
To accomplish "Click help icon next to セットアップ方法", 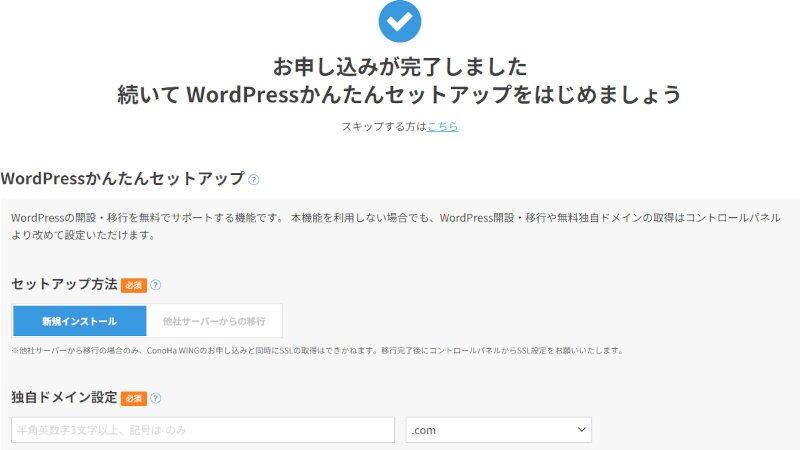I will tap(155, 285).
